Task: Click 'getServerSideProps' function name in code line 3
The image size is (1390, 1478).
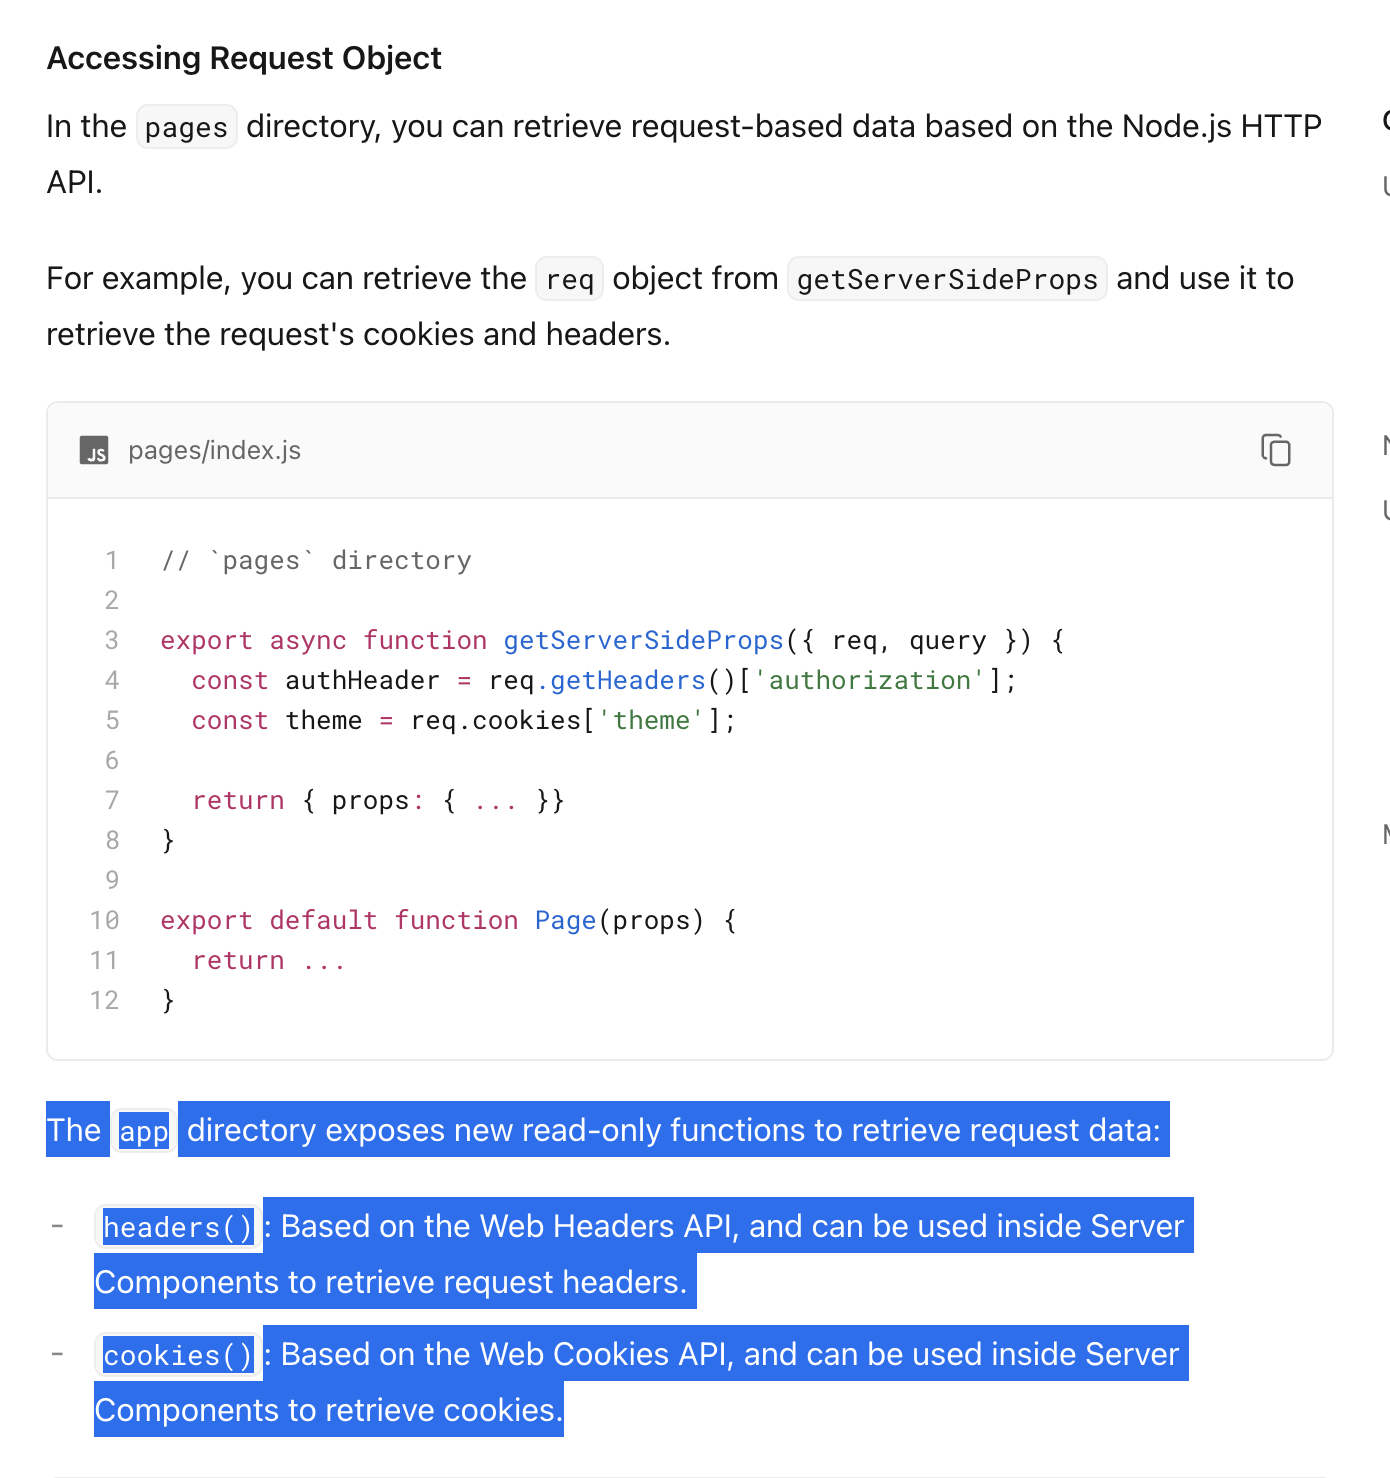Action: coord(643,640)
